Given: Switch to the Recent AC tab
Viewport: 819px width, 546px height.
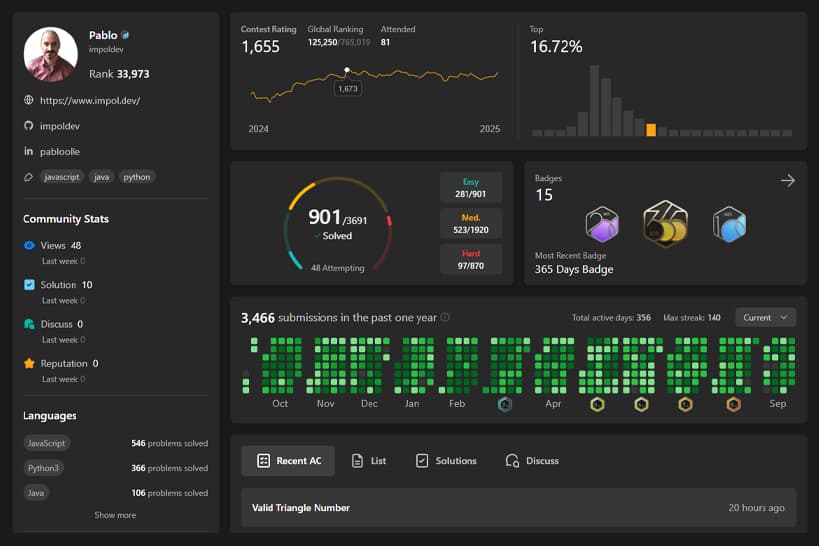Looking at the screenshot, I should (x=288, y=461).
